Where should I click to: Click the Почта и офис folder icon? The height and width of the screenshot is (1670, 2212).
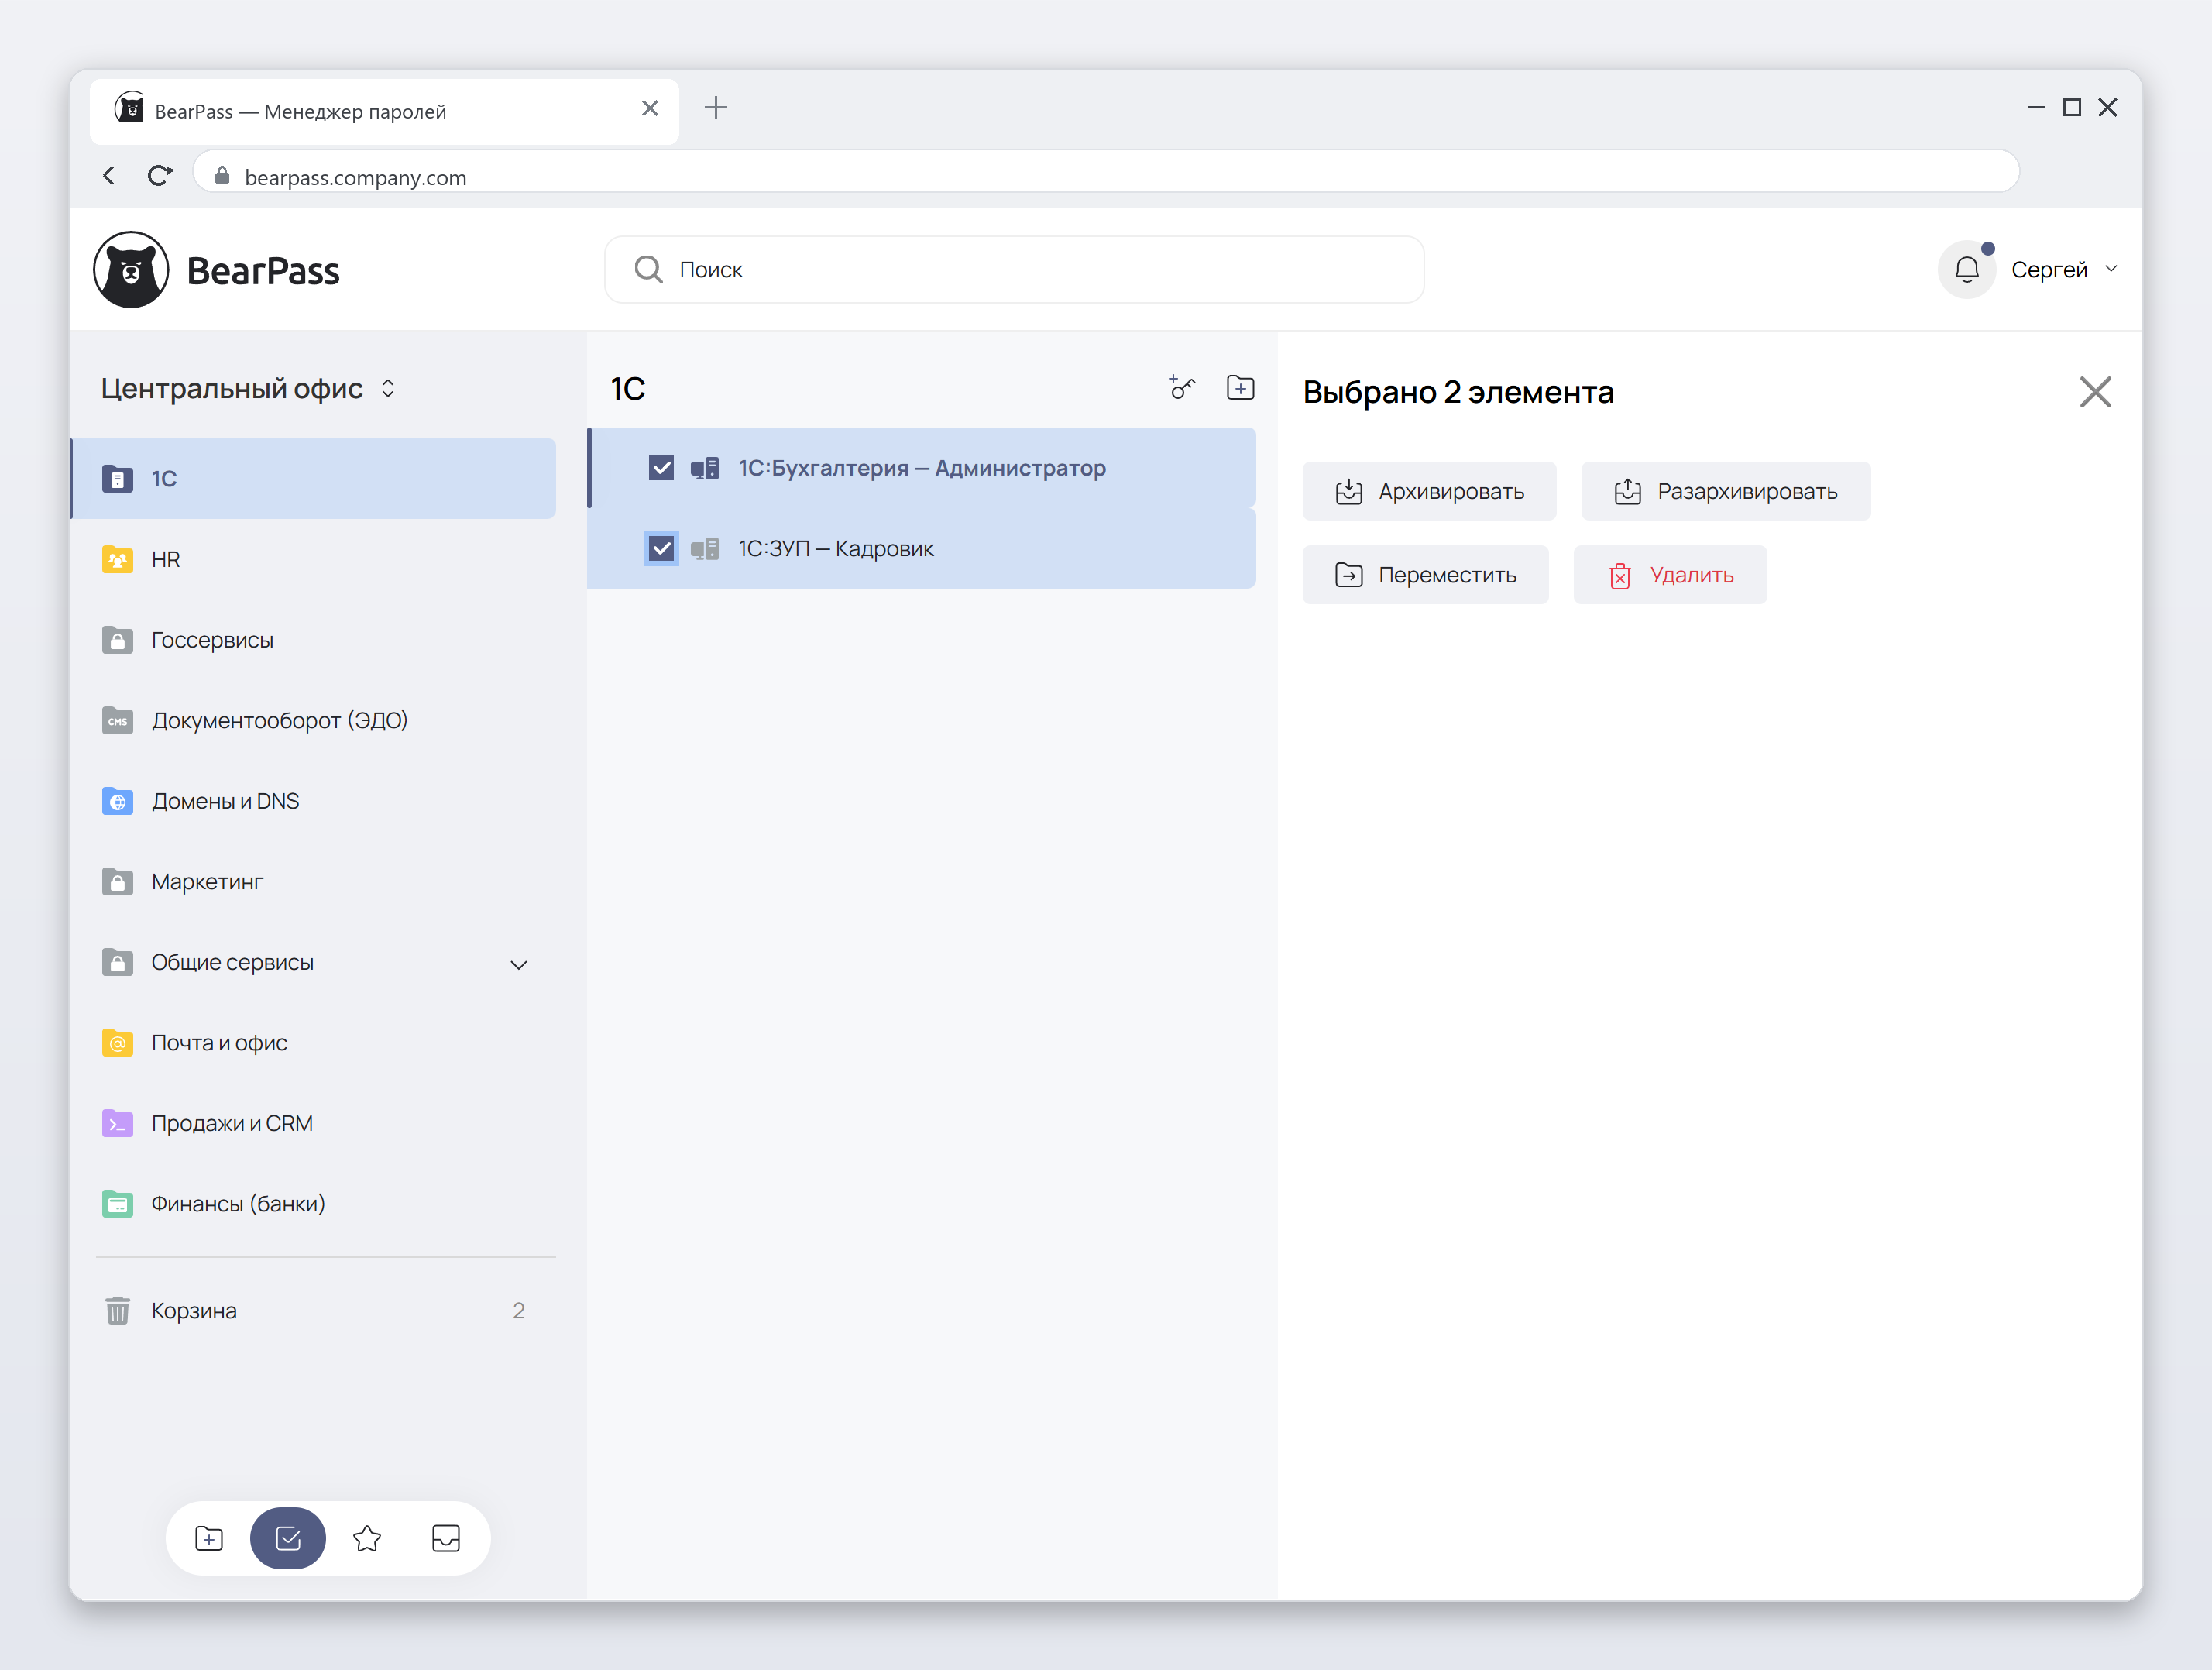(118, 1043)
